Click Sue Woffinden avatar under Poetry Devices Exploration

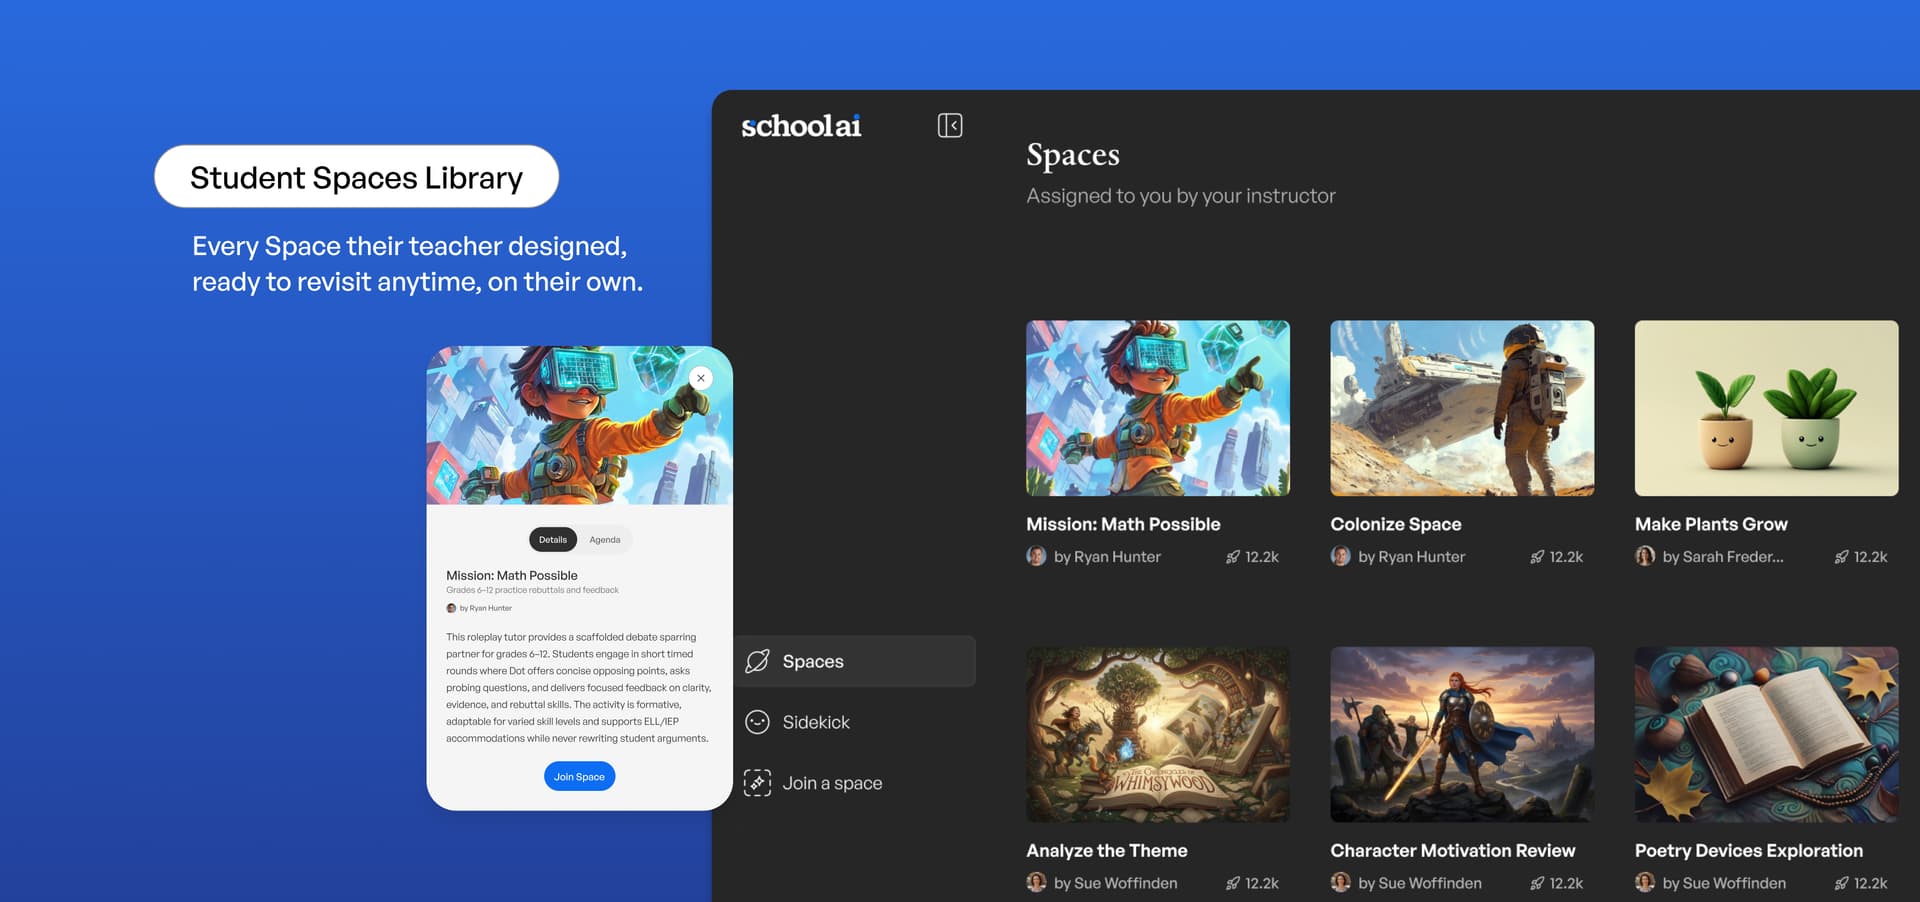1645,882
